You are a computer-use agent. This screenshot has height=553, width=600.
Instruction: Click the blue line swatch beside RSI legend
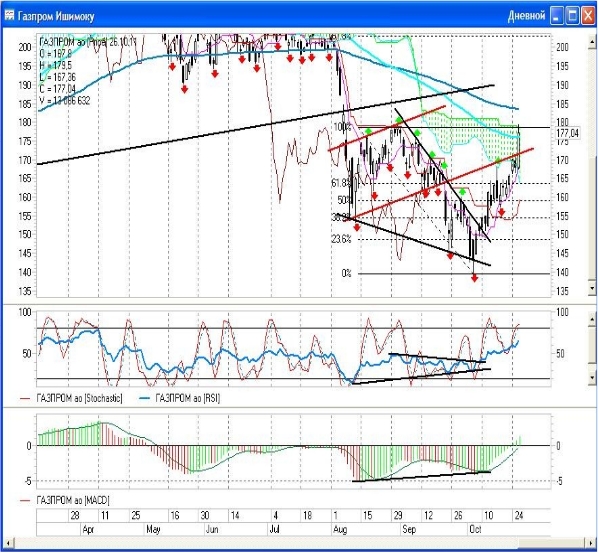(x=144, y=399)
